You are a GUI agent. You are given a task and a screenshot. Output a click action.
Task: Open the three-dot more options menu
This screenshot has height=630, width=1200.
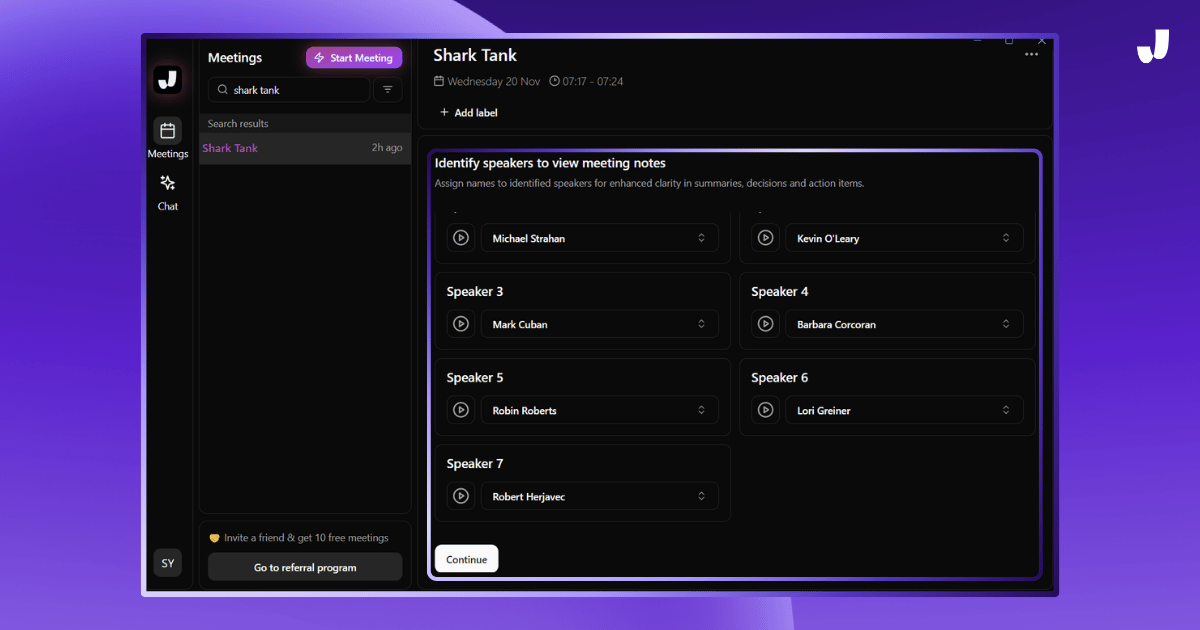coord(1031,55)
